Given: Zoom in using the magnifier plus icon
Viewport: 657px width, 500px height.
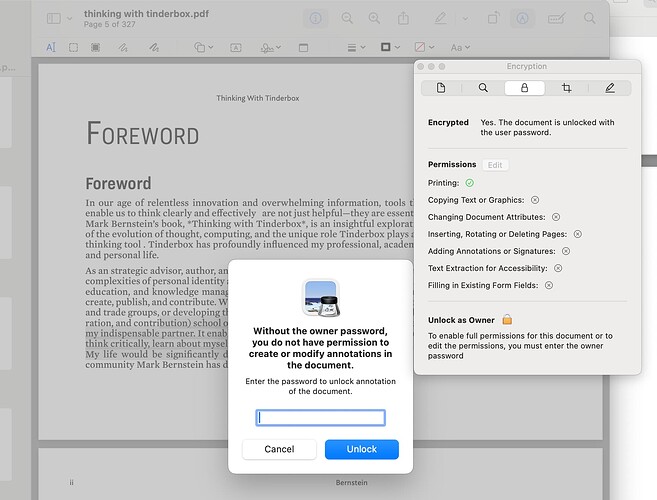Looking at the screenshot, I should [x=374, y=18].
